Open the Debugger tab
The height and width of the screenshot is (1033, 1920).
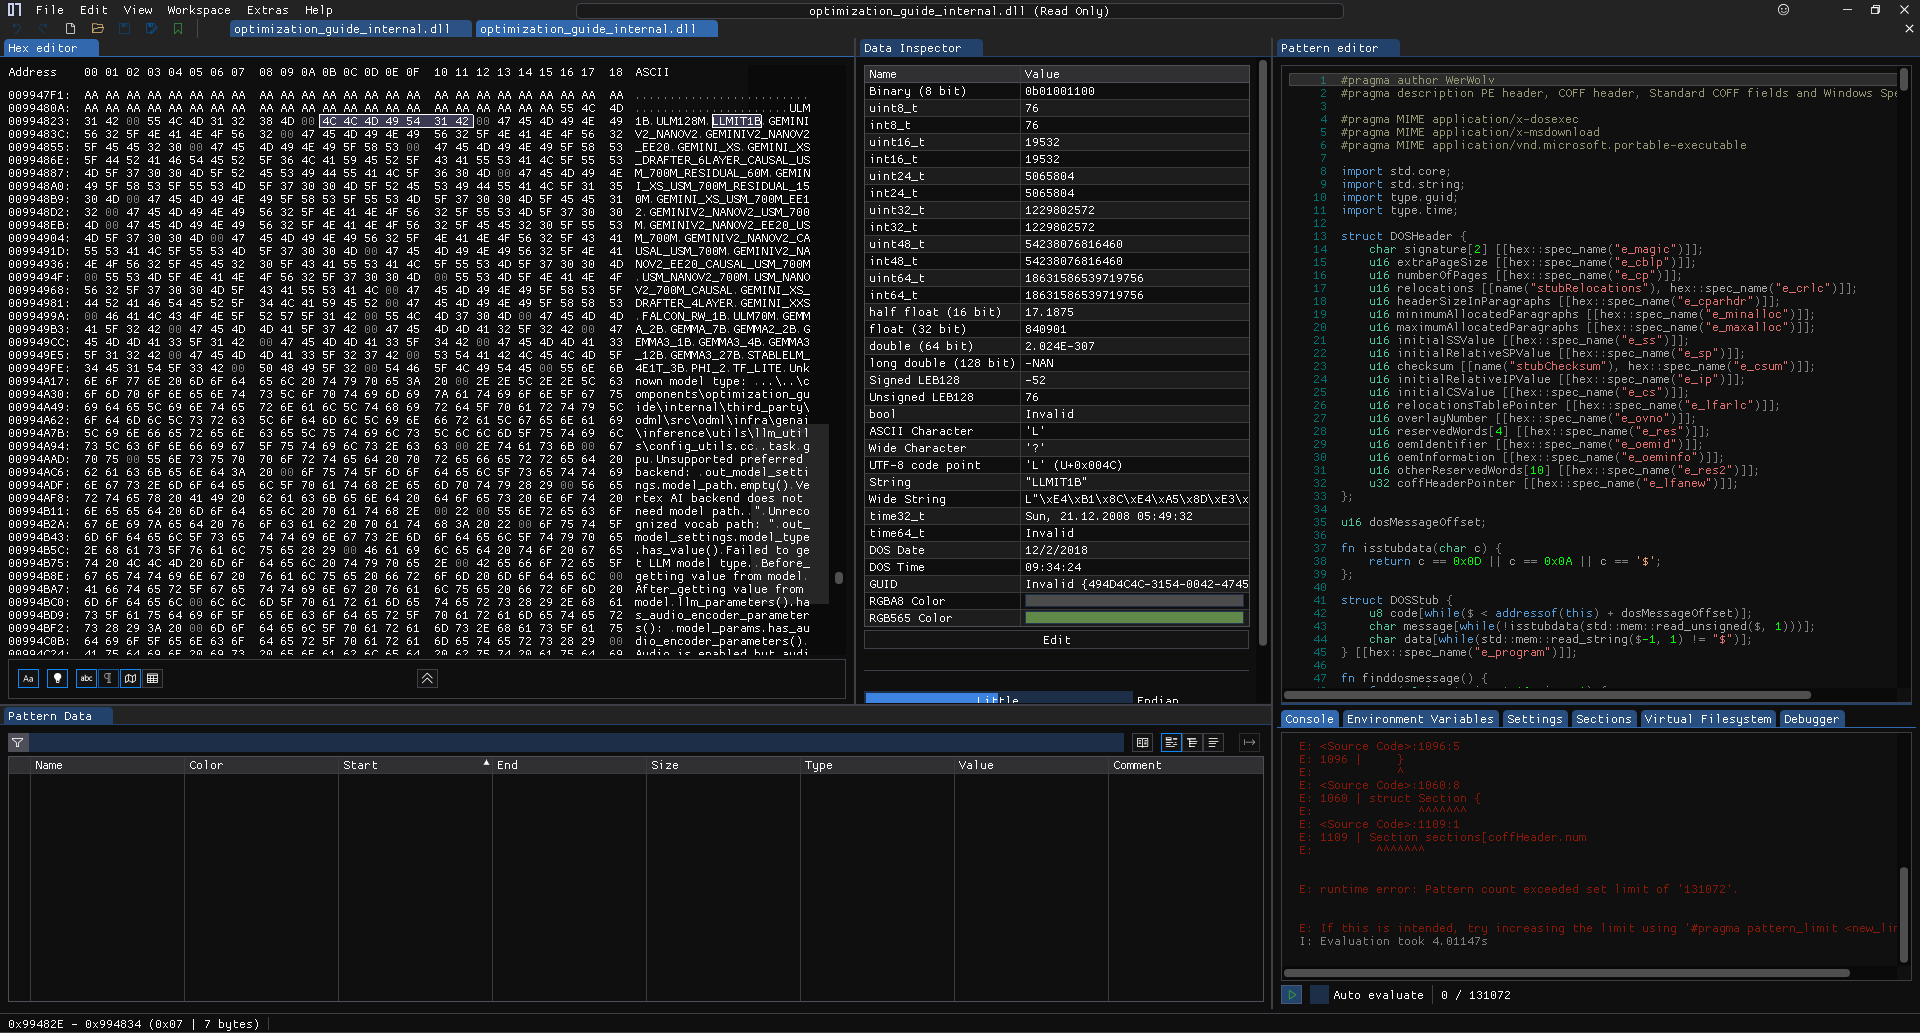point(1811,719)
